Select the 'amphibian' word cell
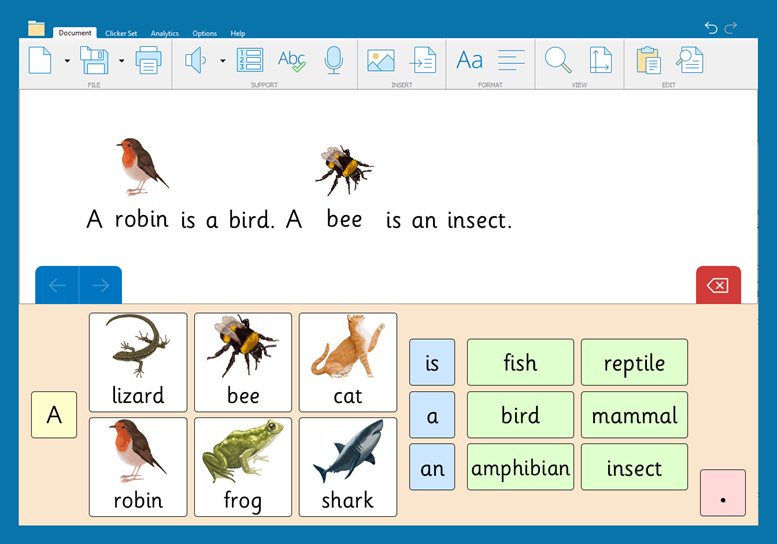The height and width of the screenshot is (544, 777). click(x=520, y=467)
